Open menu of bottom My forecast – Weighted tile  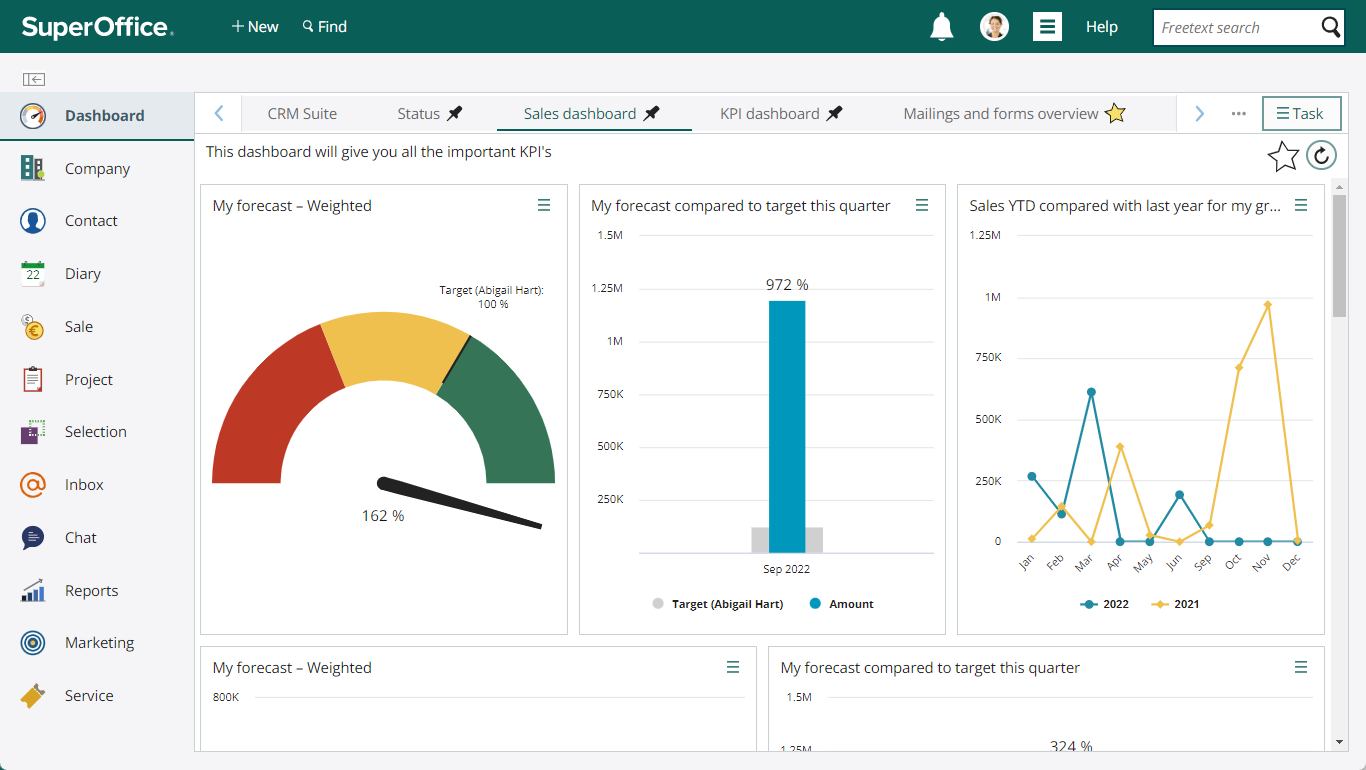733,667
